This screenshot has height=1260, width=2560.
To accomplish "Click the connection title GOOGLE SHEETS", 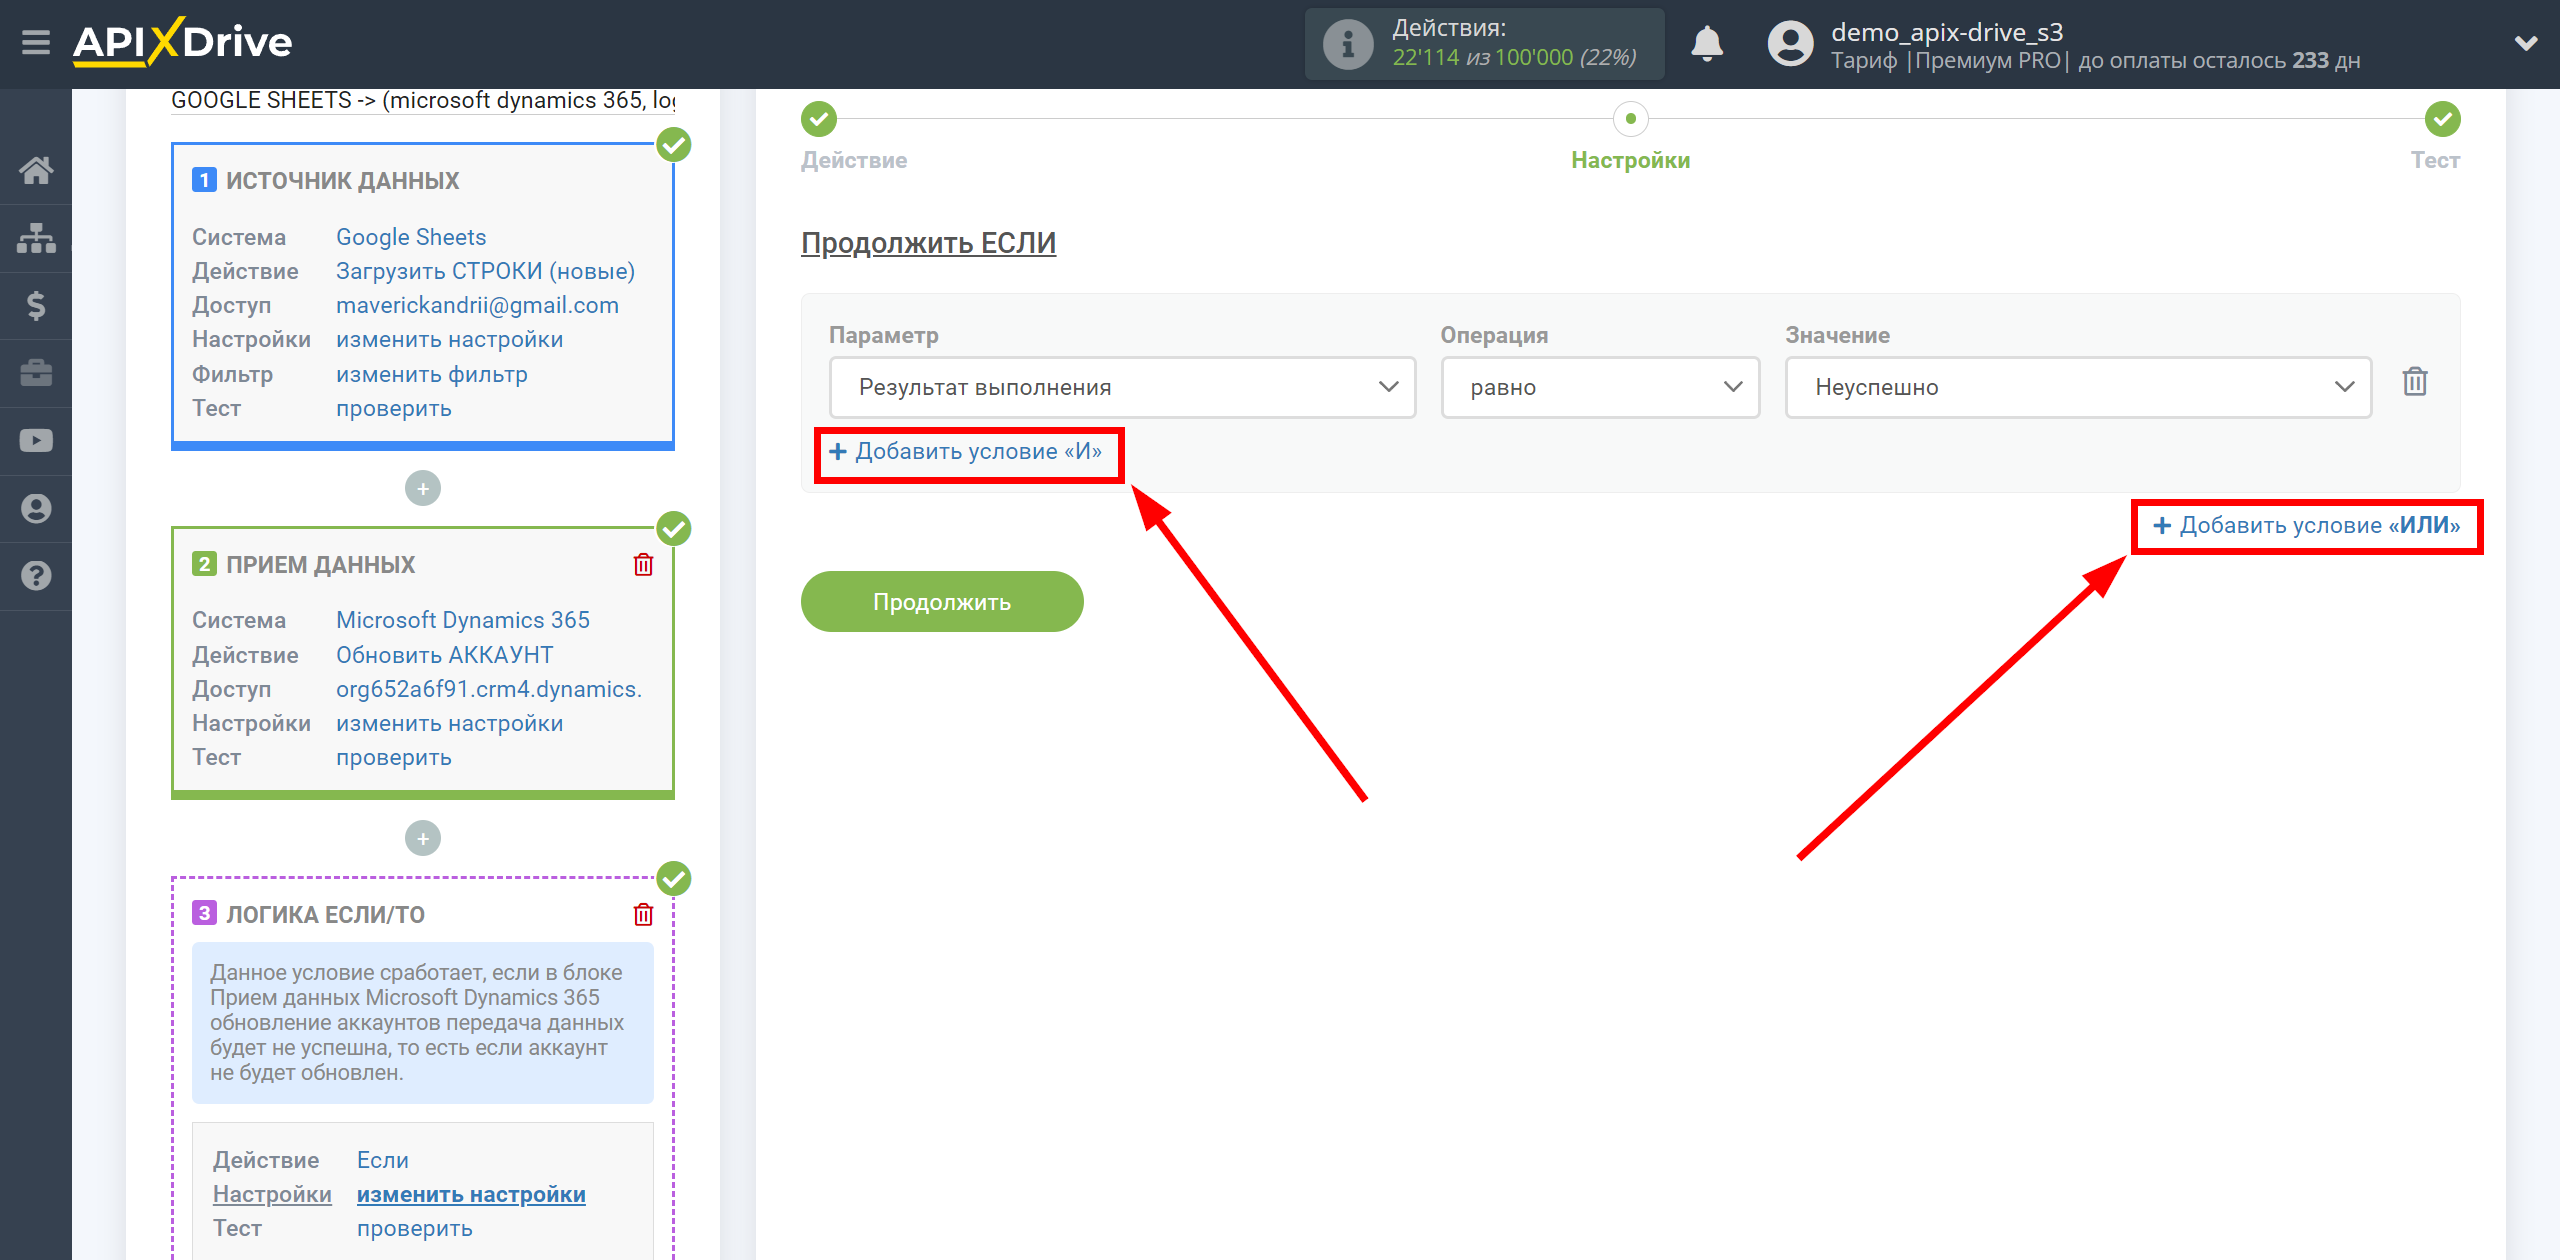I will (423, 100).
